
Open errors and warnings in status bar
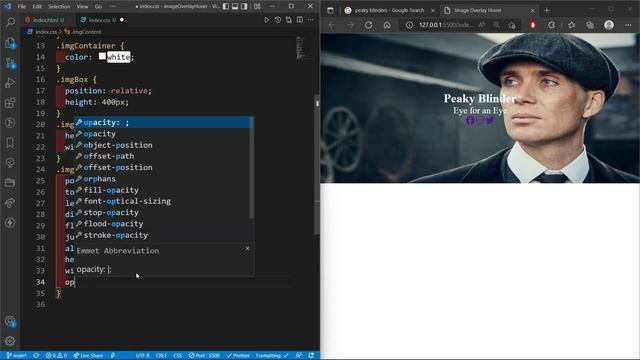[56, 356]
